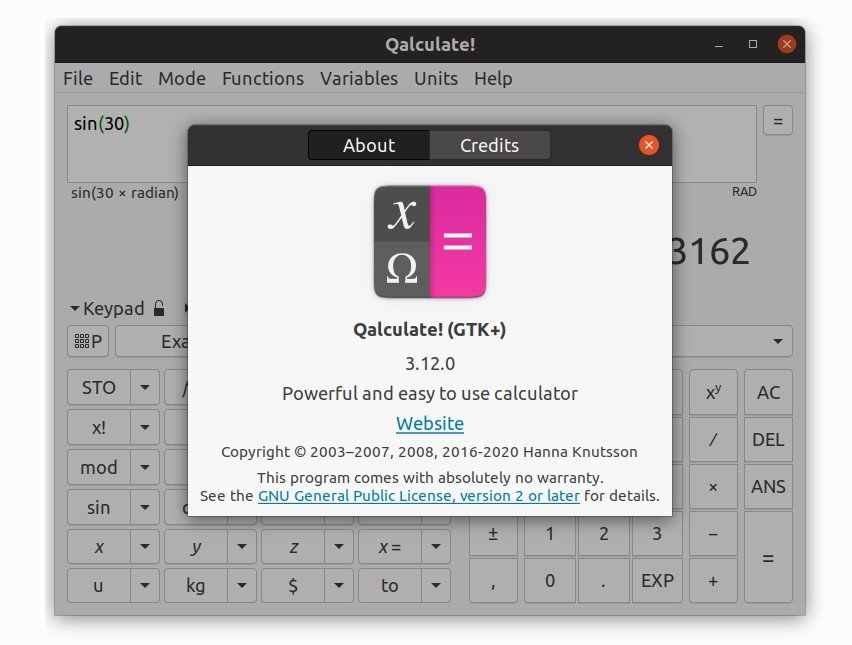Open the dropdown arrow next to the 'to' key

pos(436,586)
